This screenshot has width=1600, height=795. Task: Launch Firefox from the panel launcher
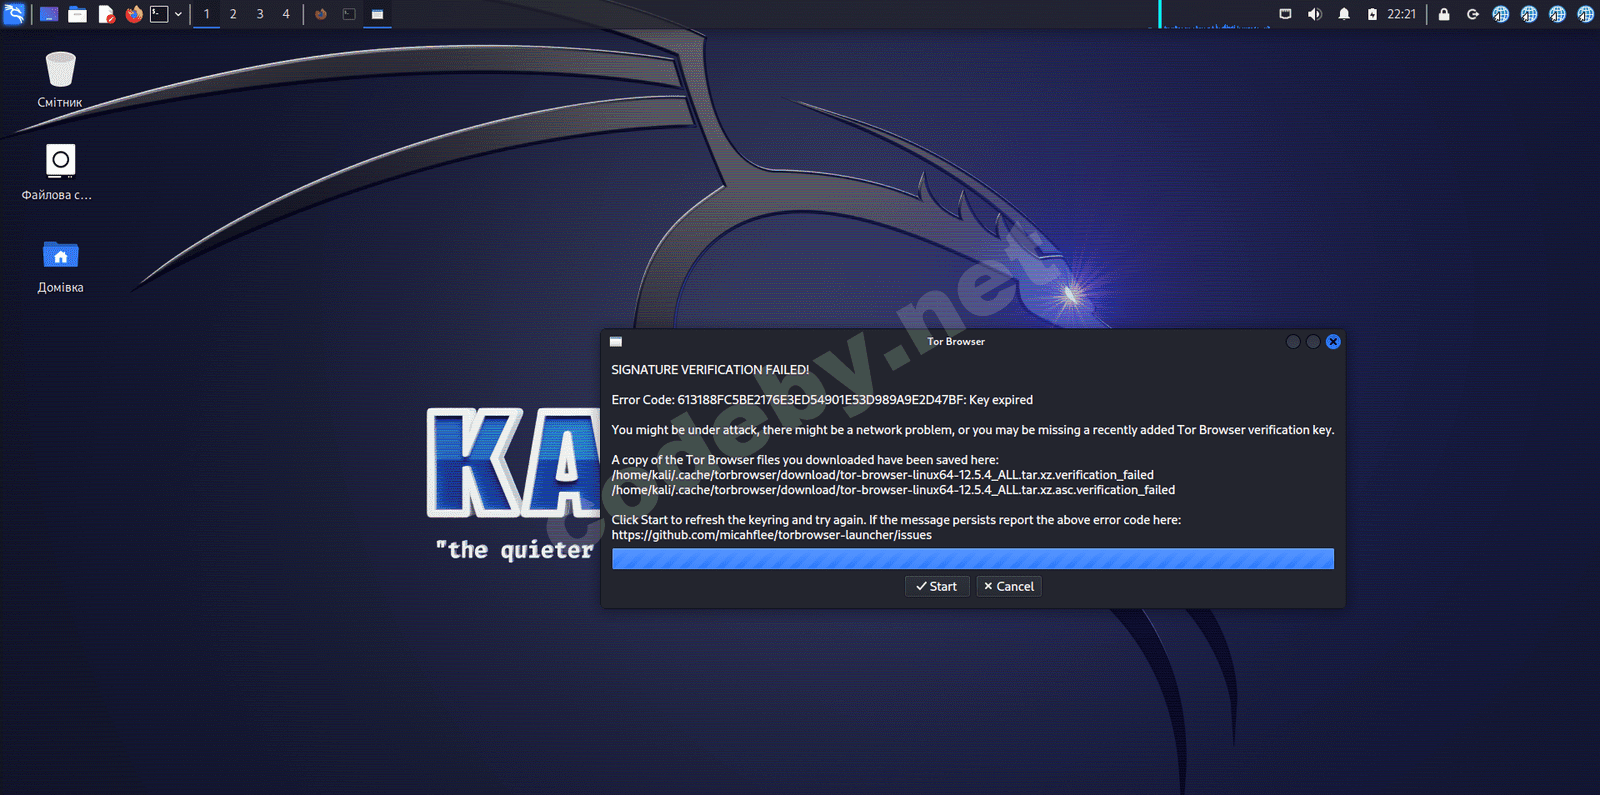(x=134, y=14)
